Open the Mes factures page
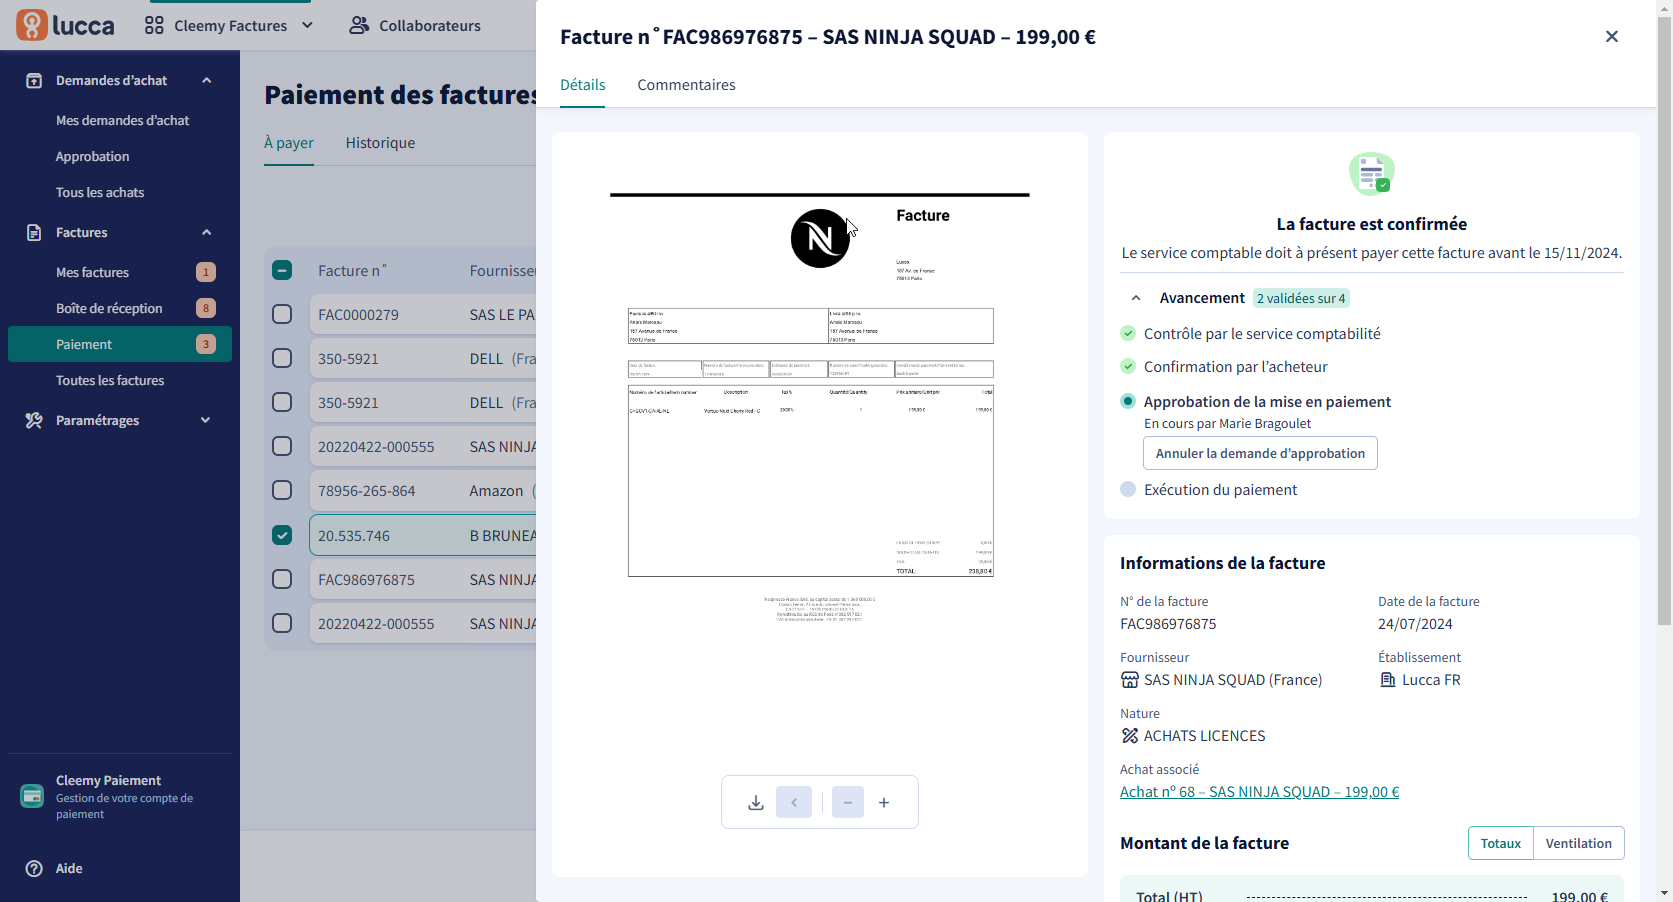Viewport: 1673px width, 902px height. point(92,272)
